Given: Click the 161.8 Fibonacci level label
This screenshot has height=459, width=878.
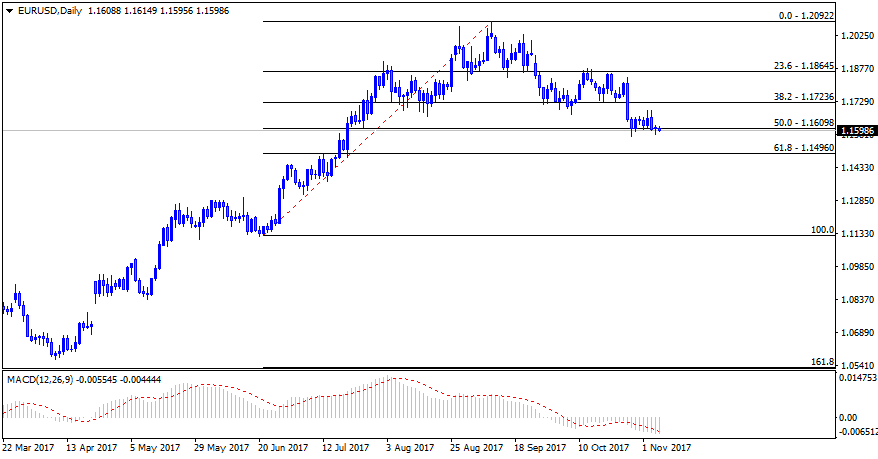Looking at the screenshot, I should tap(822, 362).
